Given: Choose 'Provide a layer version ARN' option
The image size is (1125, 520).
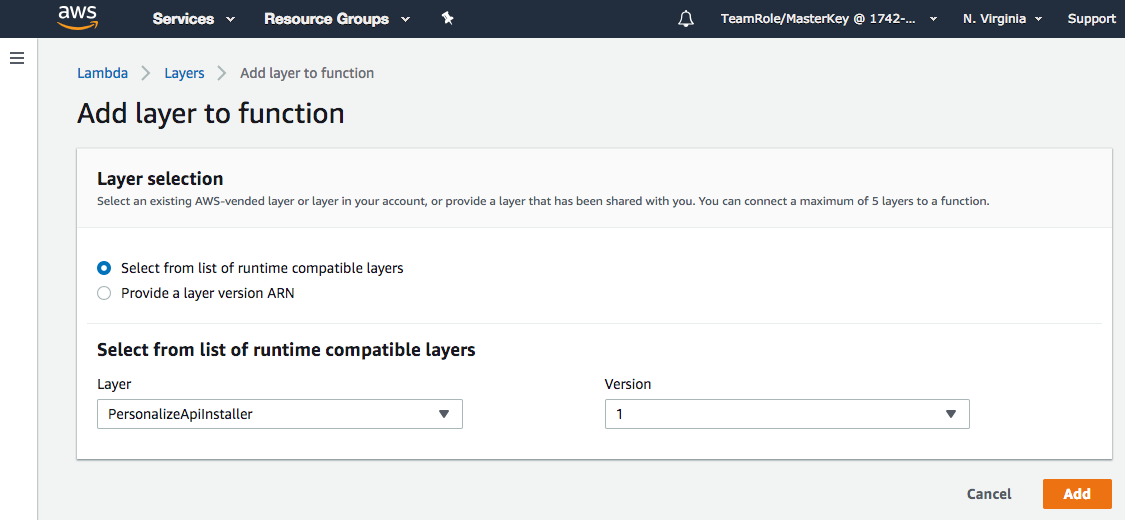Looking at the screenshot, I should point(104,293).
